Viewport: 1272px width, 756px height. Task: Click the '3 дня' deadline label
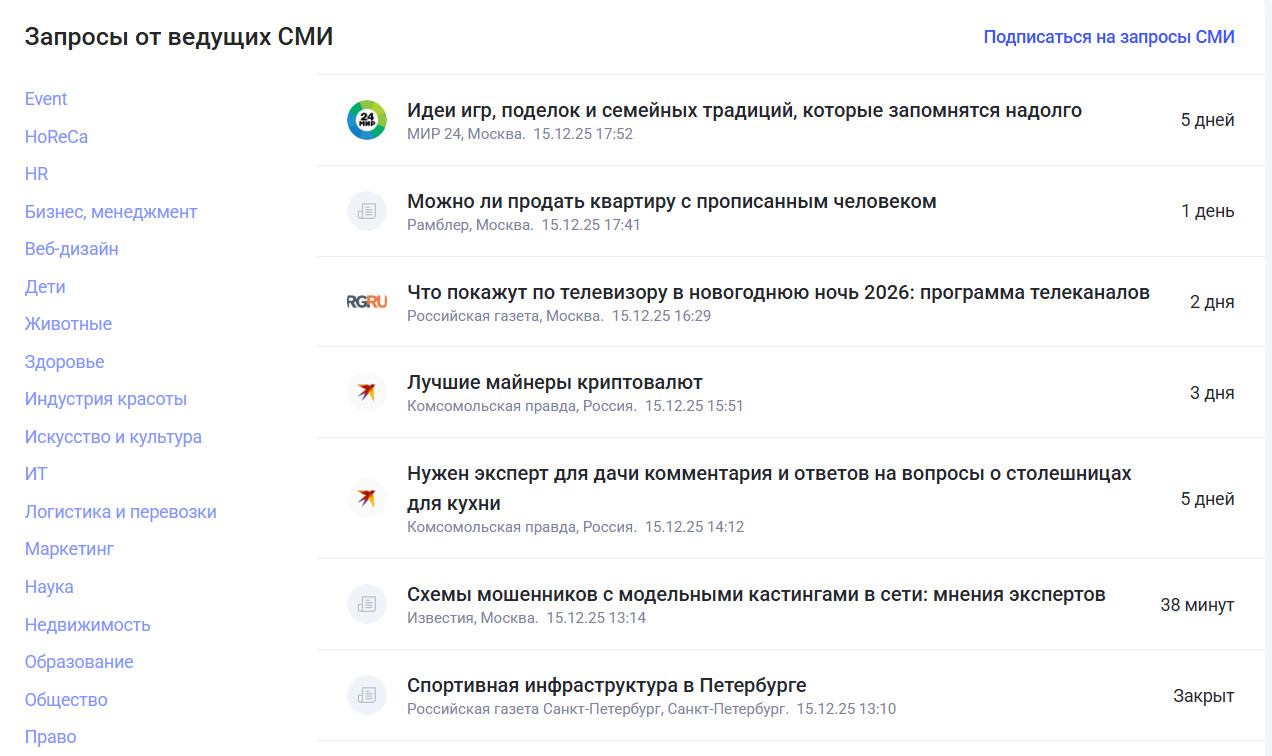pos(1212,393)
